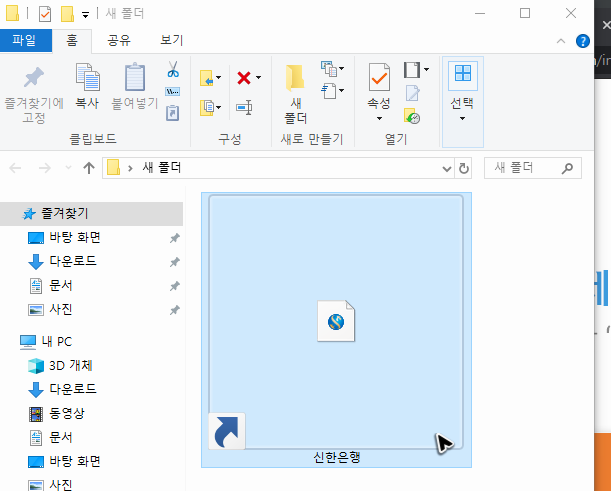This screenshot has height=491, width=611.
Task: Open the 열기 open-with dropdown arrow
Action: click(x=426, y=70)
